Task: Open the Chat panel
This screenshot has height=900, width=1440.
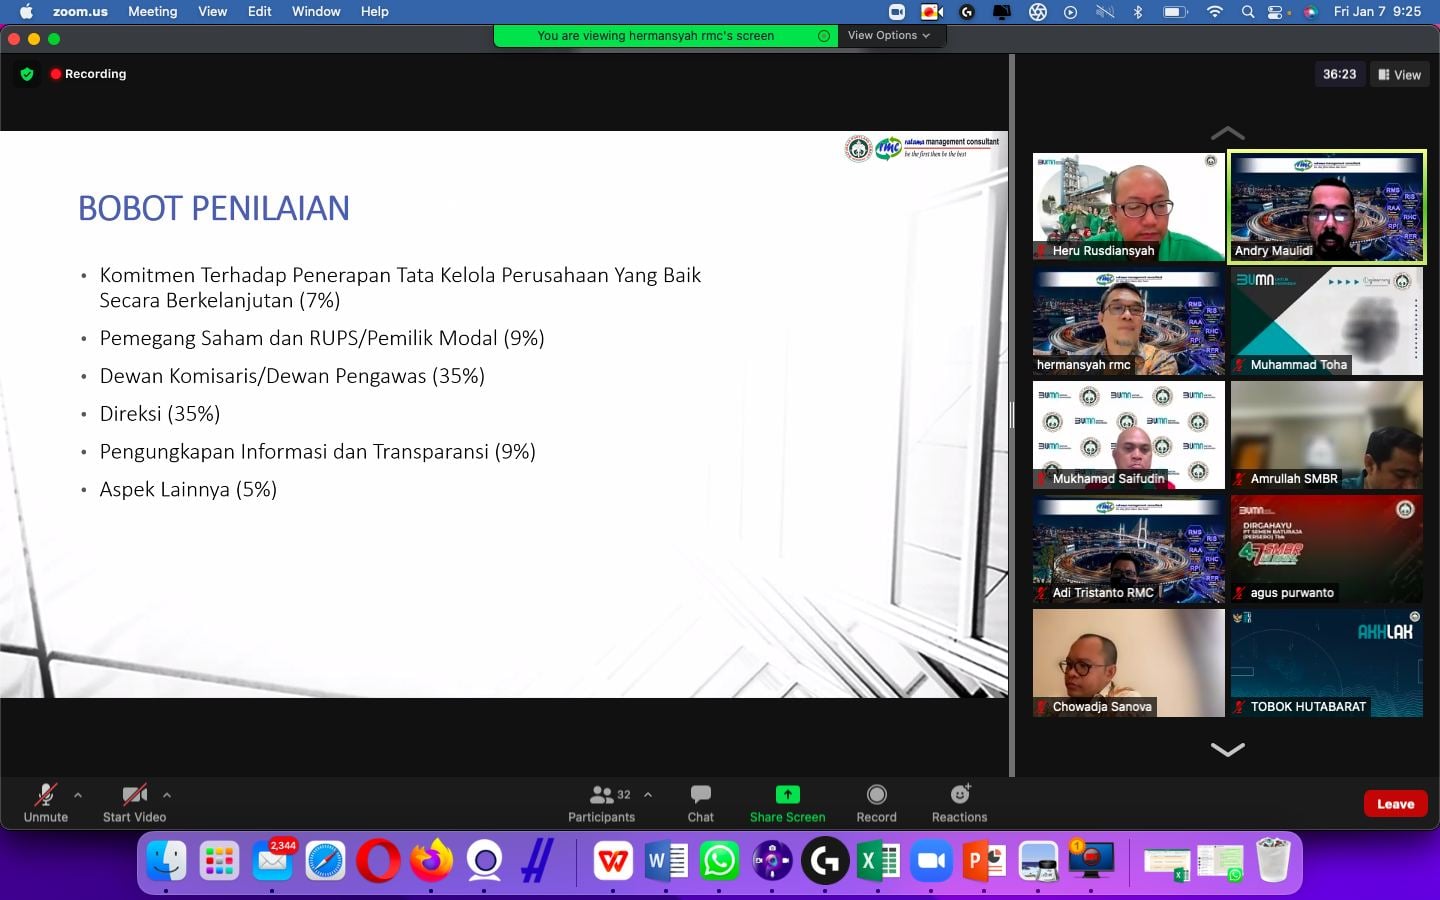Action: [x=700, y=796]
